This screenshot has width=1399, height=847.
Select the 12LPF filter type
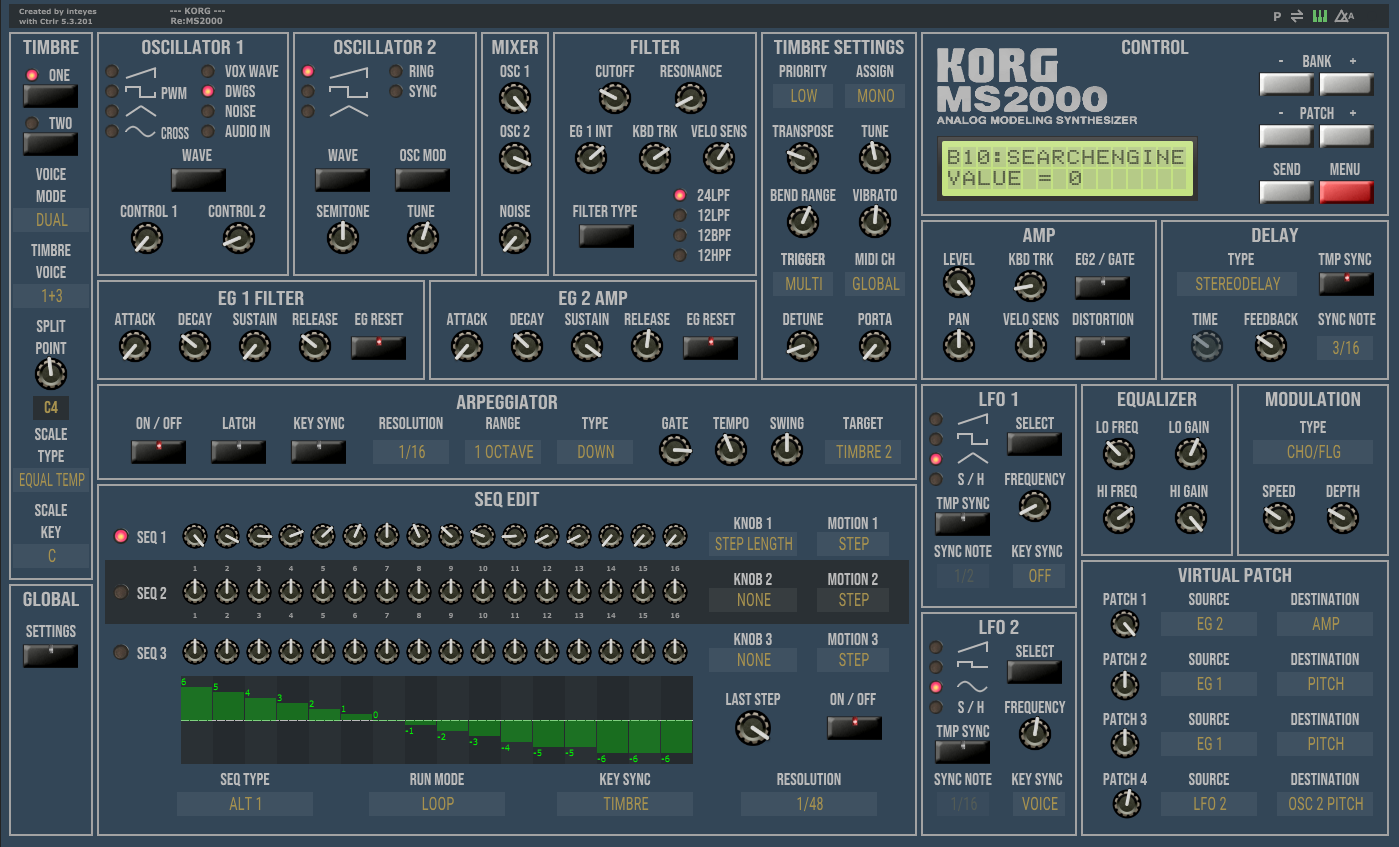point(680,215)
